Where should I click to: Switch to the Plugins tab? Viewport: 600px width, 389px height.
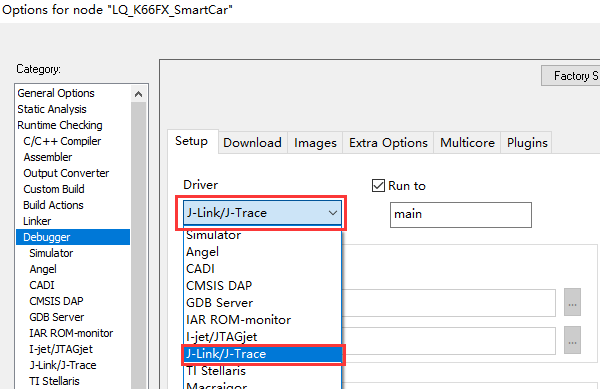(527, 143)
